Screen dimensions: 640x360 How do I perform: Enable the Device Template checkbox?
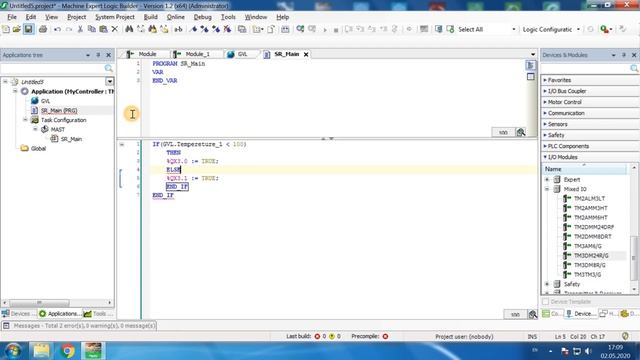(x=545, y=302)
